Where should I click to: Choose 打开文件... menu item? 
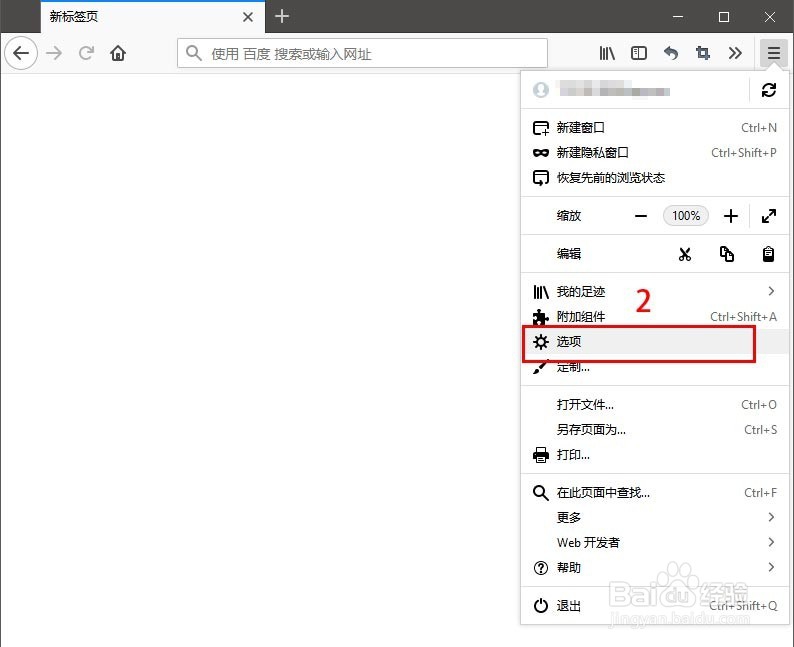pos(655,405)
